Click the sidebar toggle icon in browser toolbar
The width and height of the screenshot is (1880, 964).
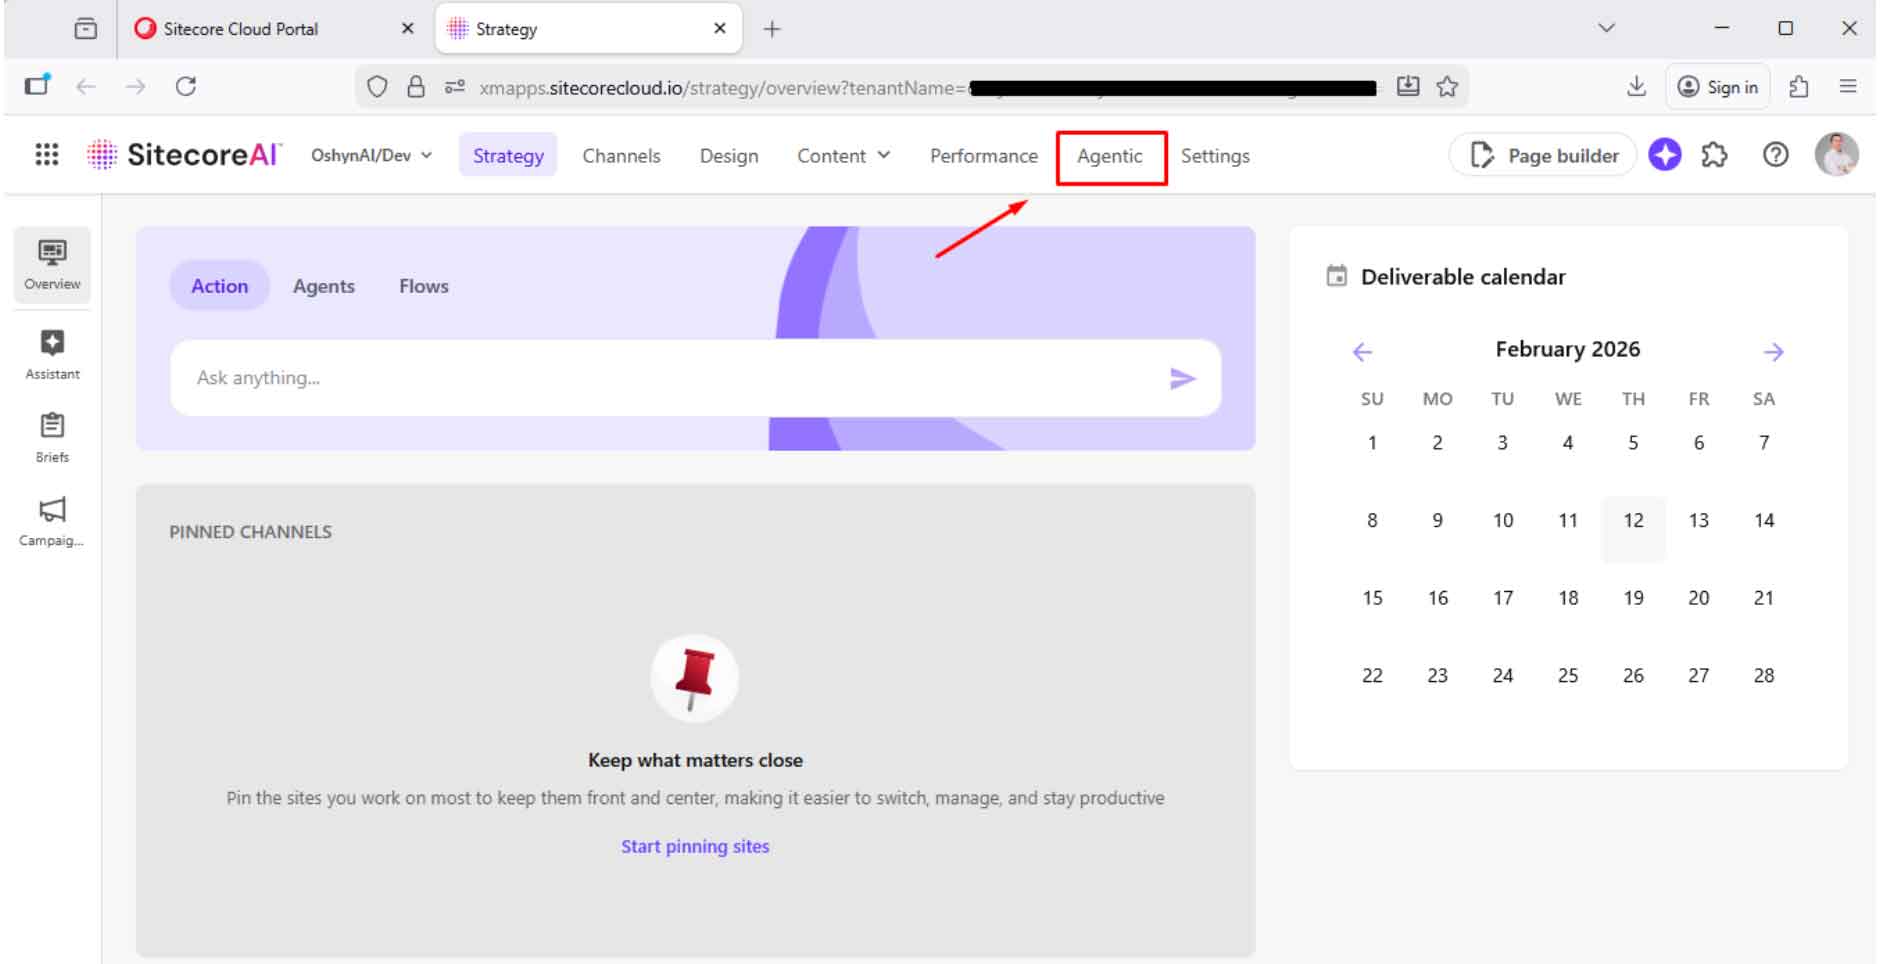pos(38,86)
